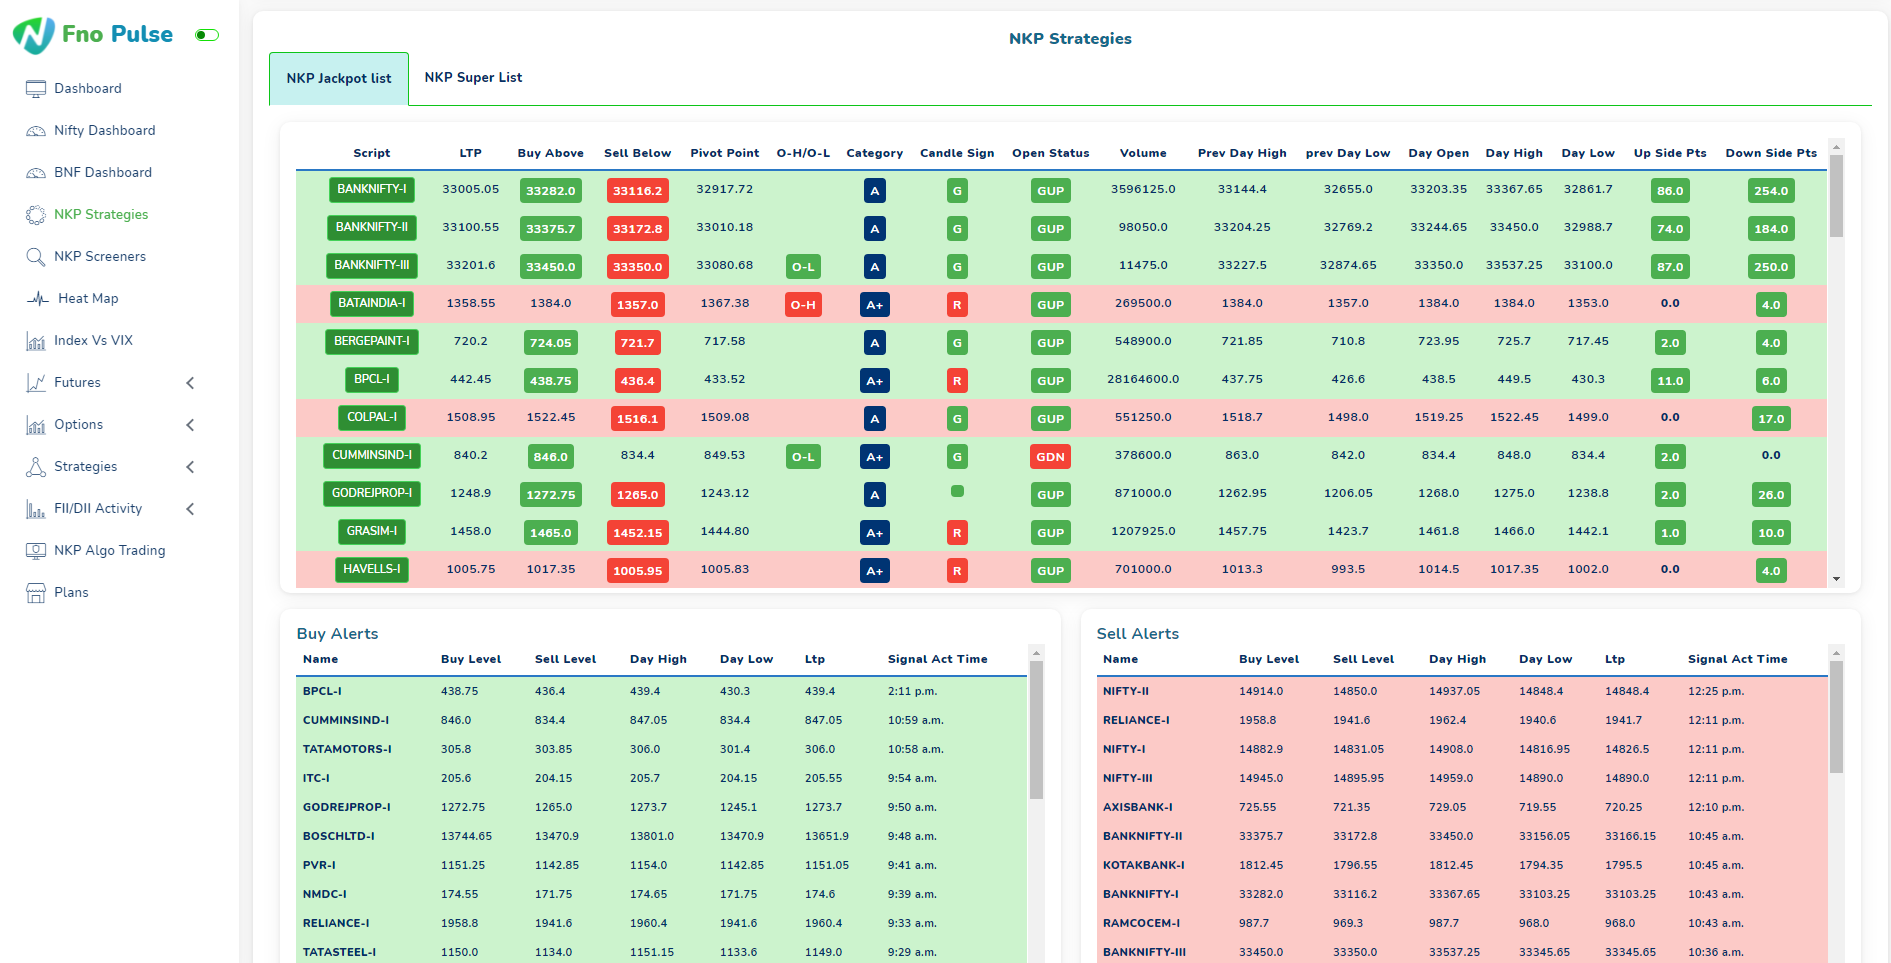Click the Options bar chart icon
The width and height of the screenshot is (1891, 963).
tap(36, 425)
